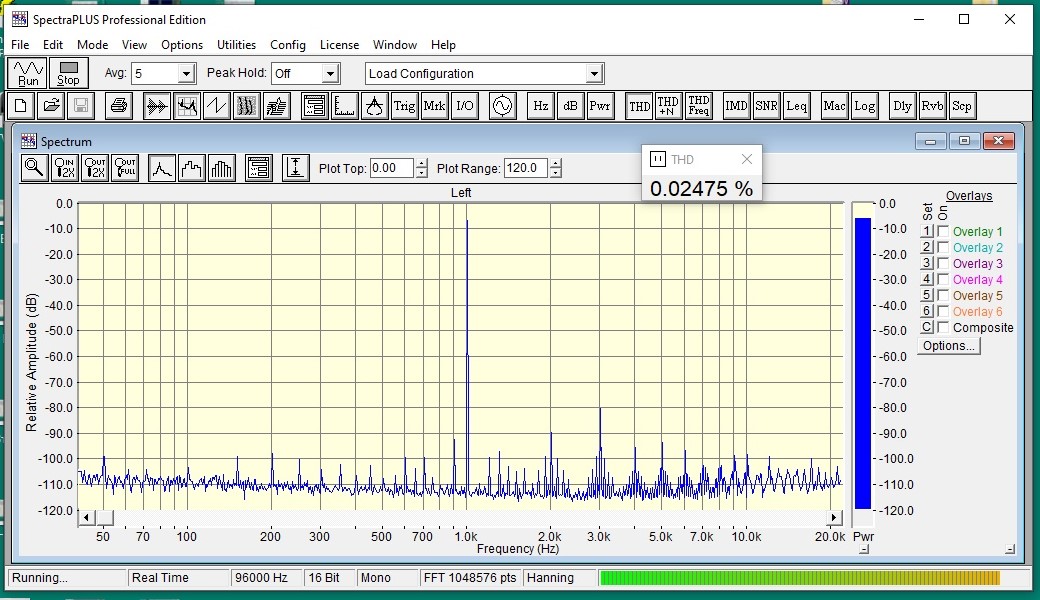Toggle the Spectrum view toolbar icon
The image size is (1040, 600).
(187, 106)
